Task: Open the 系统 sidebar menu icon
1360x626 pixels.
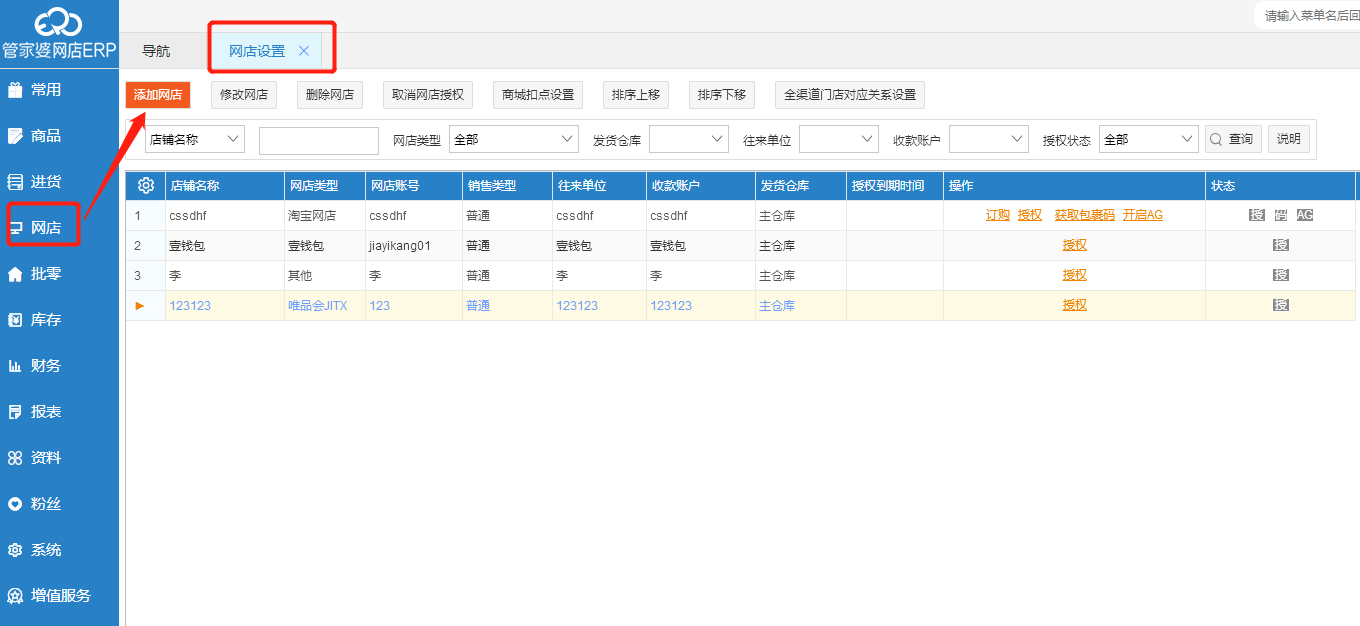Action: click(x=15, y=550)
